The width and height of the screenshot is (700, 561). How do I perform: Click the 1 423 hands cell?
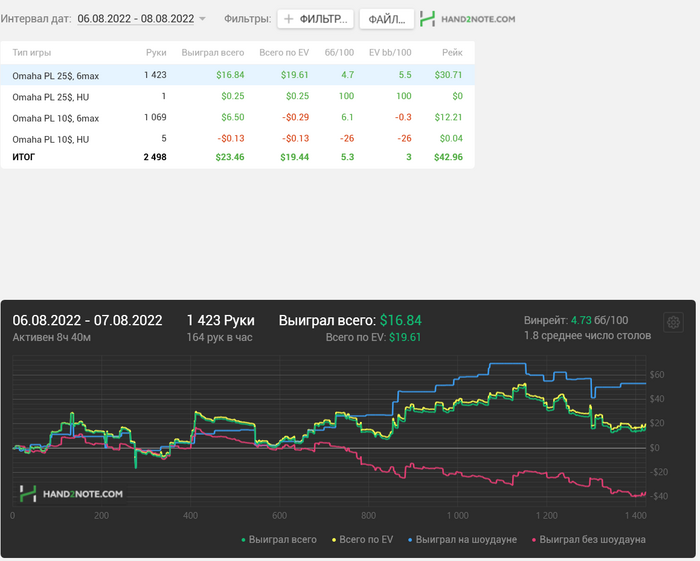pyautogui.click(x=155, y=75)
